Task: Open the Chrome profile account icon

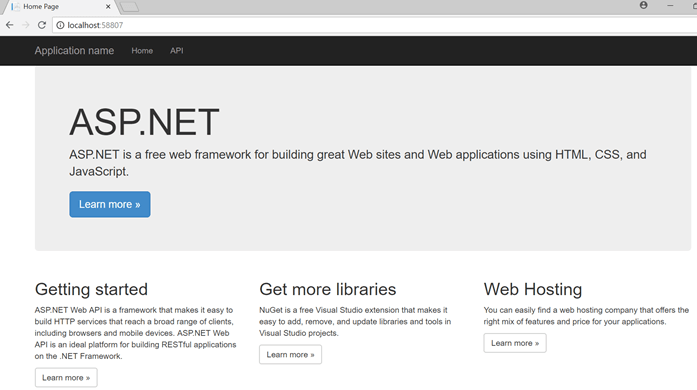Action: click(x=643, y=5)
